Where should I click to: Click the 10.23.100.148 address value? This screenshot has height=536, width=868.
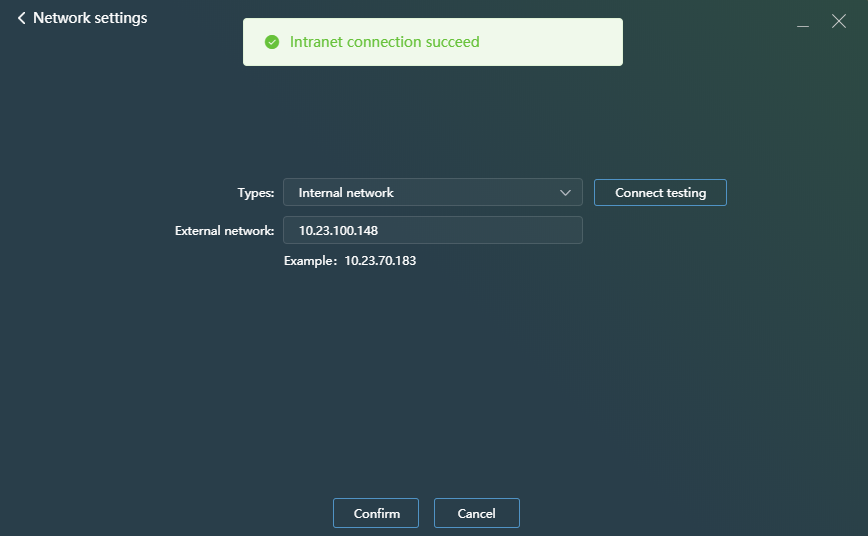pos(338,230)
